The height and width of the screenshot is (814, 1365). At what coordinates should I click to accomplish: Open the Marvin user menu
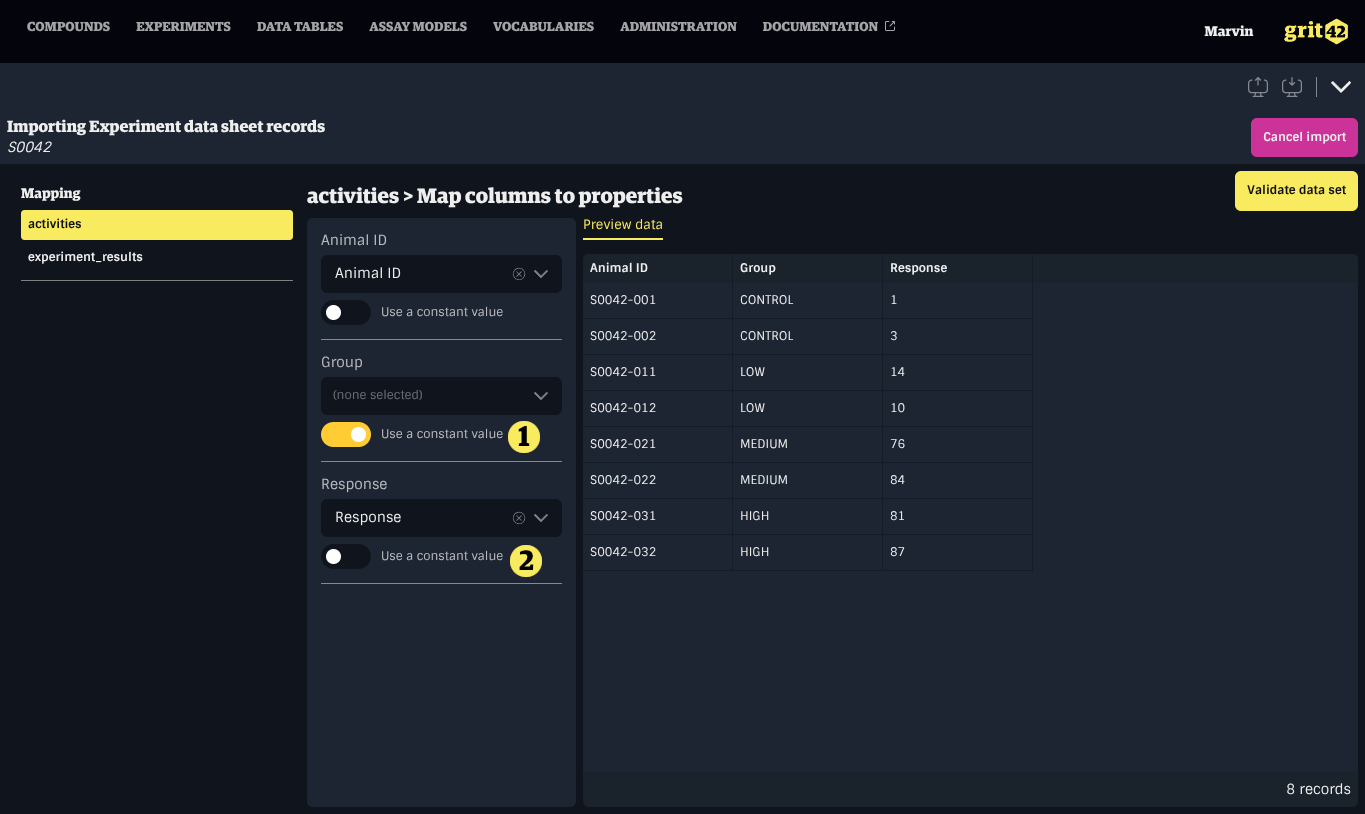tap(1228, 31)
